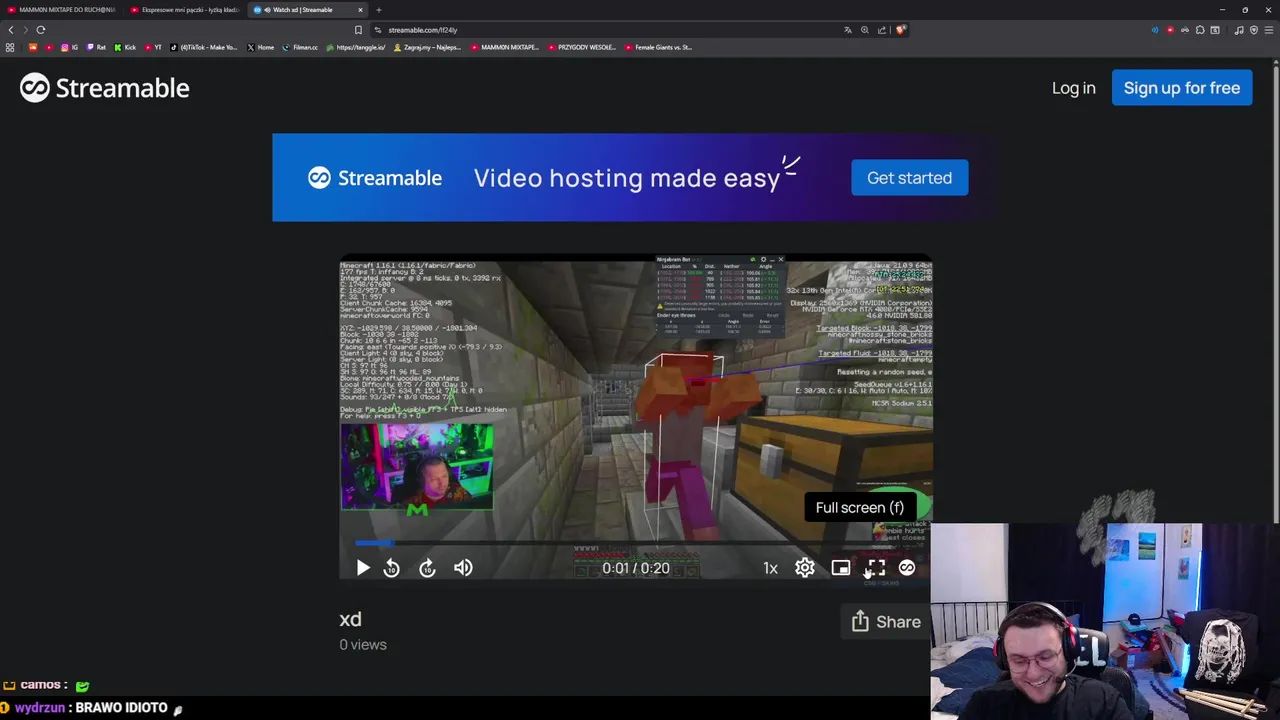Open the X Home bookmark
Viewport: 1280px width, 720px height.
[x=261, y=47]
